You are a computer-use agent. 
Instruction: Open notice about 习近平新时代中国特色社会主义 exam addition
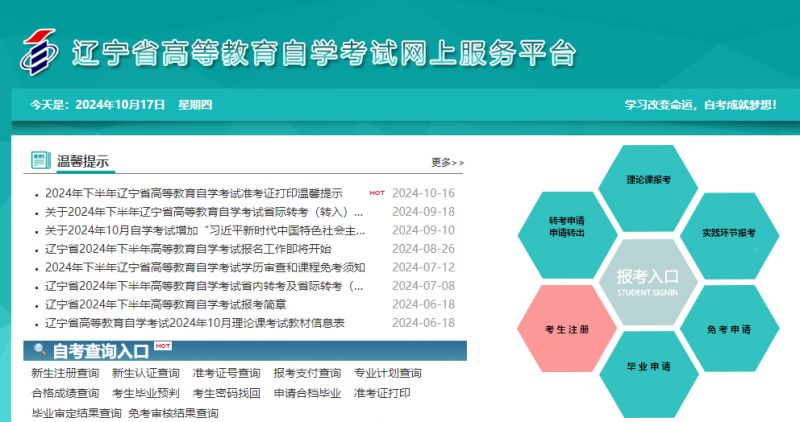(x=205, y=231)
